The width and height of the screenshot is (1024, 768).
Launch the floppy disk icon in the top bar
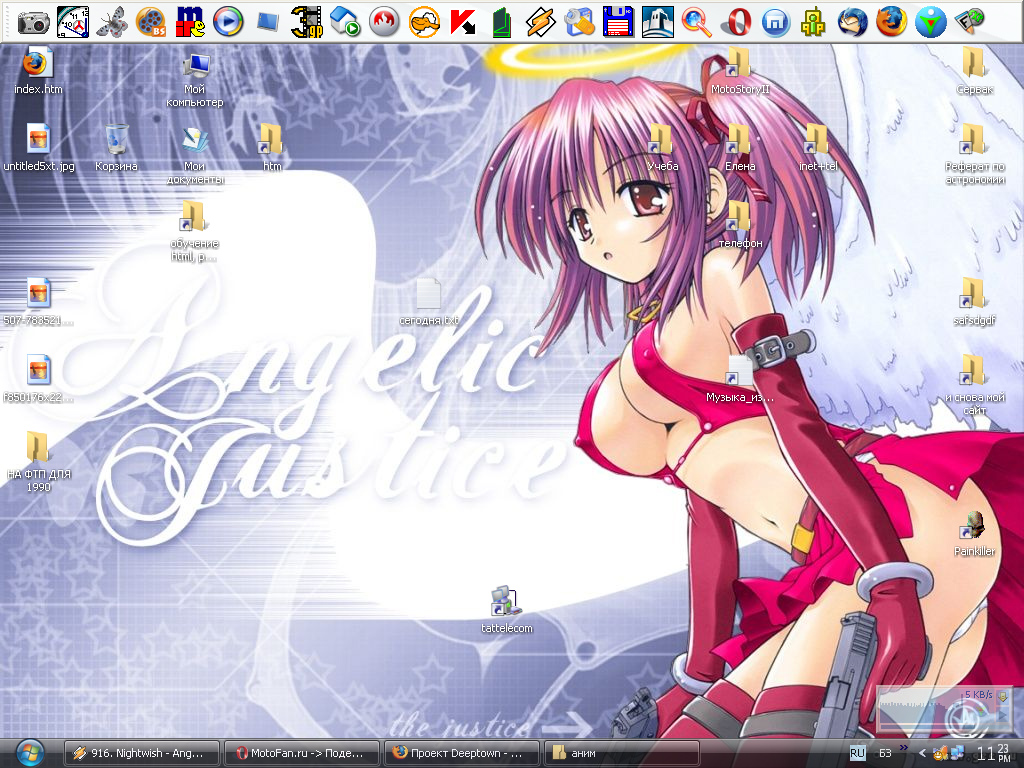tap(618, 23)
